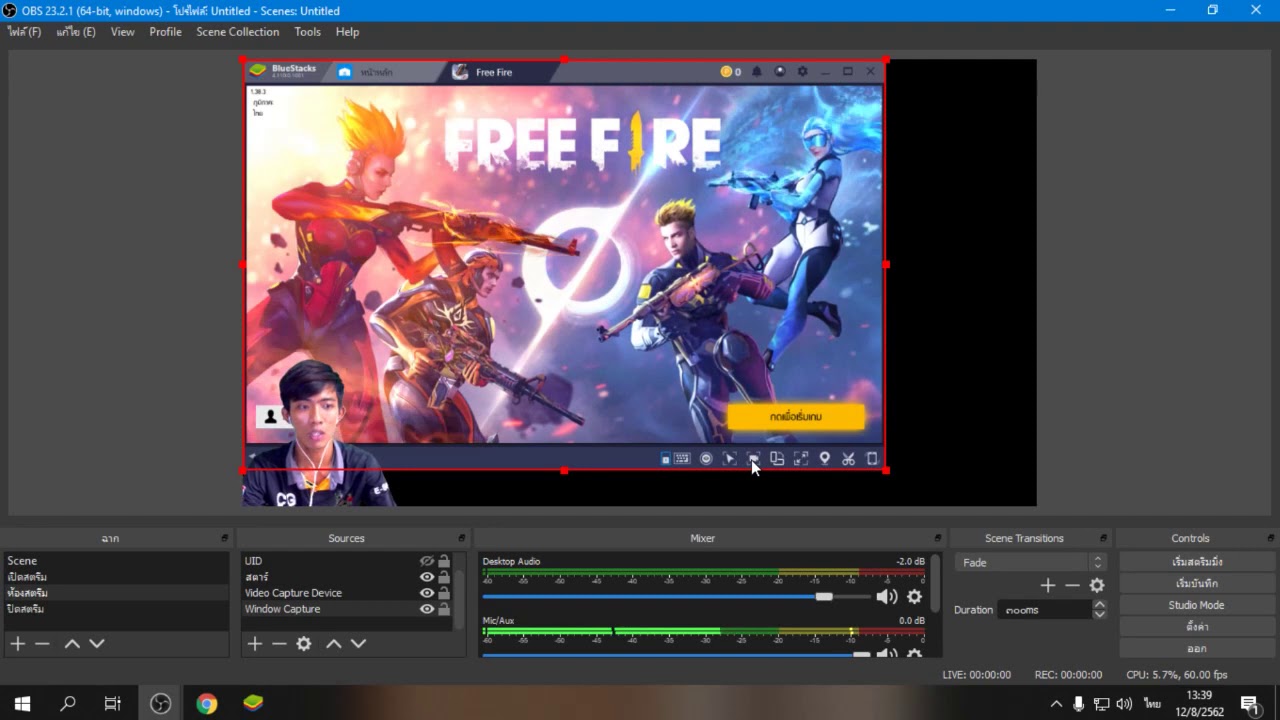The width and height of the screenshot is (1280, 720).
Task: Remove scene transition with minus icon
Action: click(x=1073, y=585)
